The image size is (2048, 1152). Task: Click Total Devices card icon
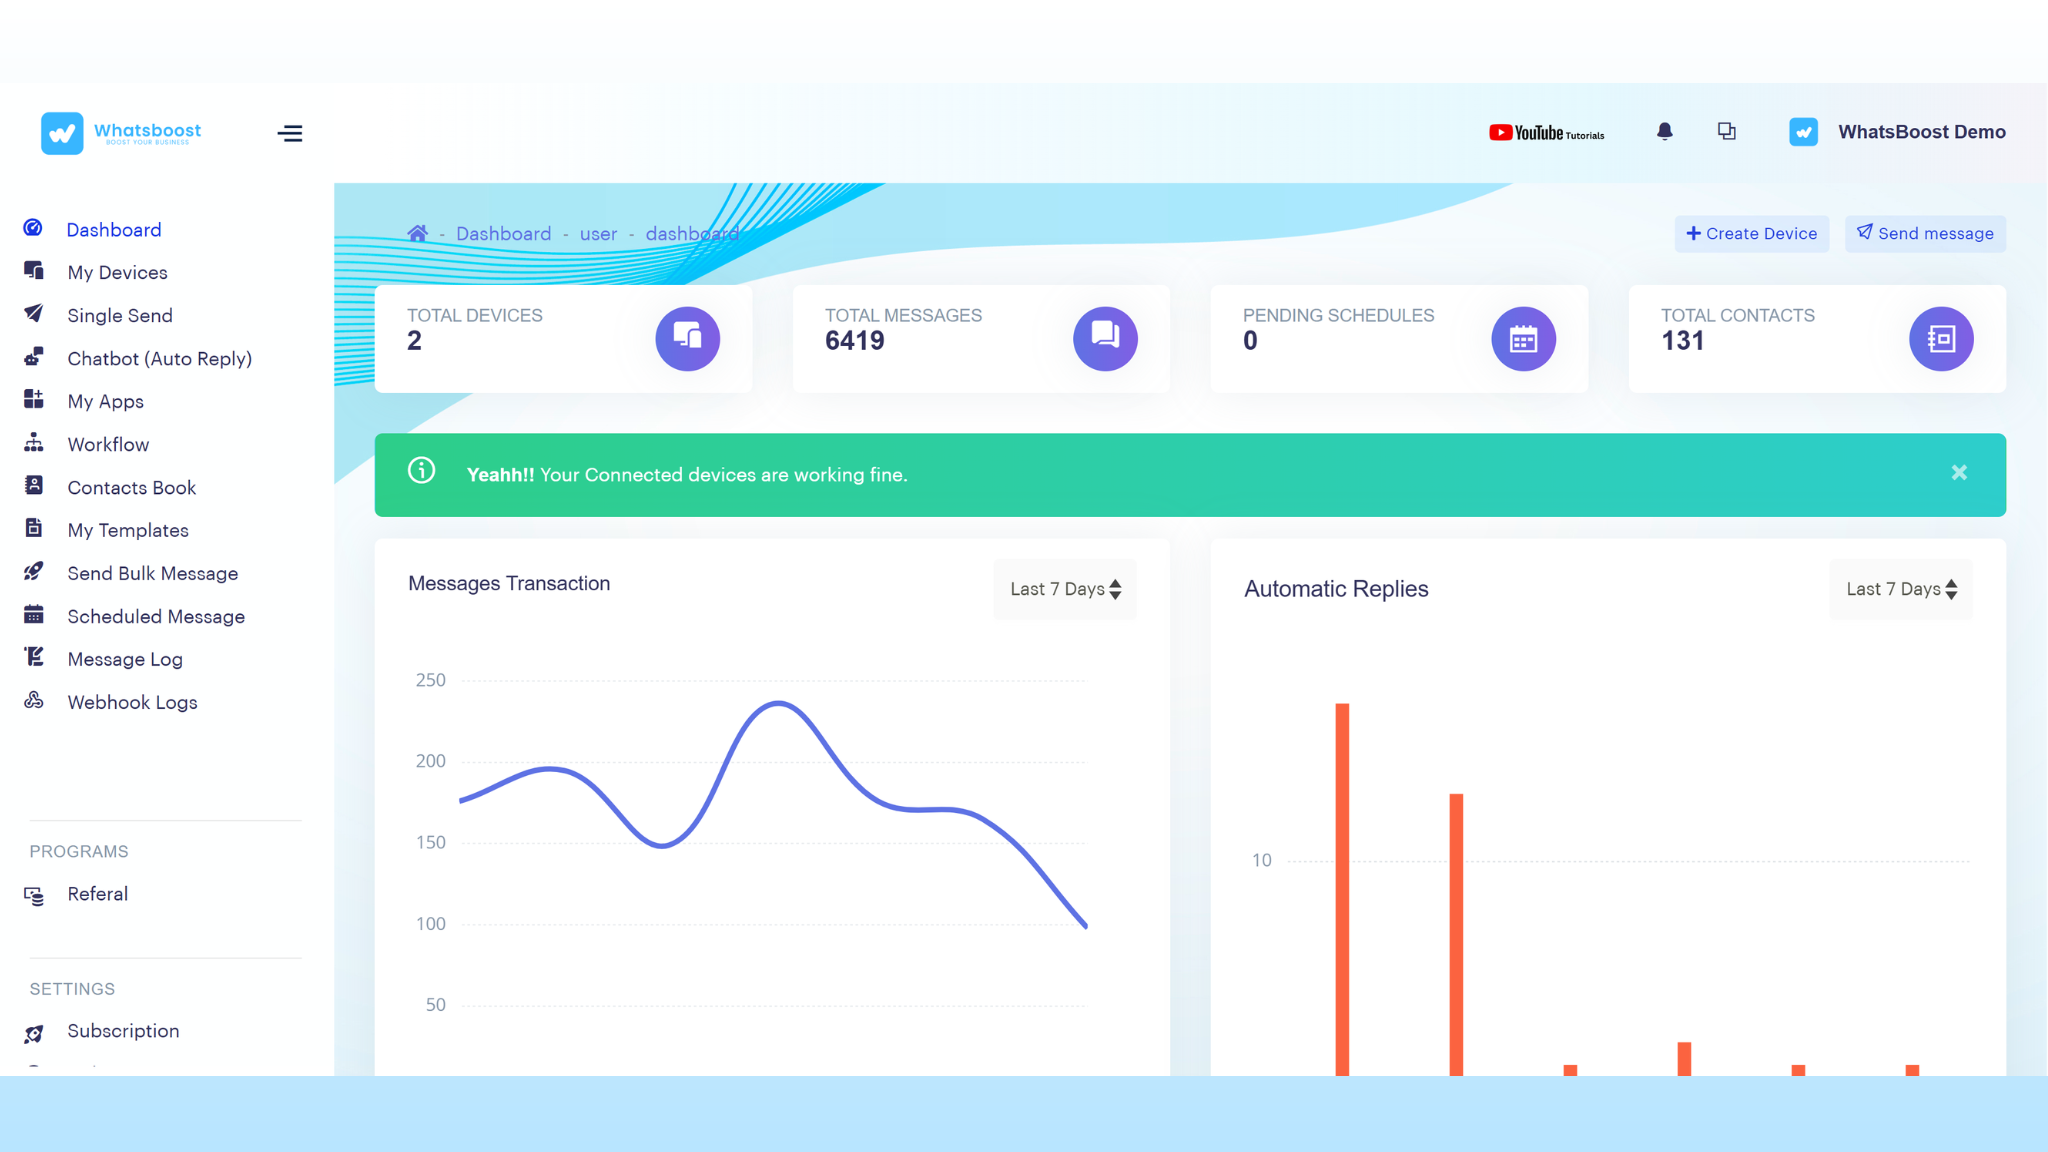(687, 339)
